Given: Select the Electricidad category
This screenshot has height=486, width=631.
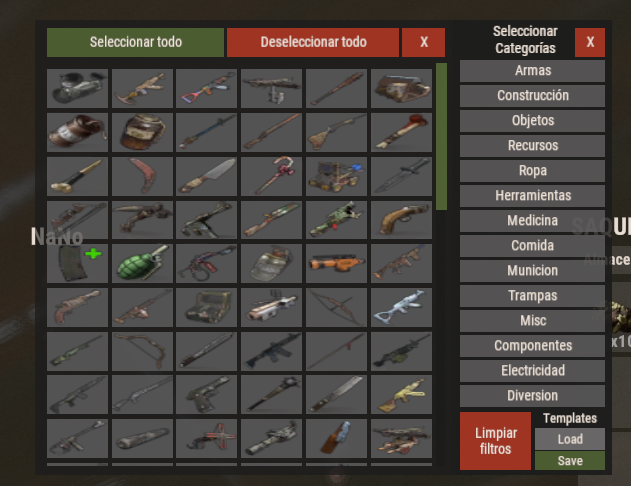Looking at the screenshot, I should [x=532, y=371].
